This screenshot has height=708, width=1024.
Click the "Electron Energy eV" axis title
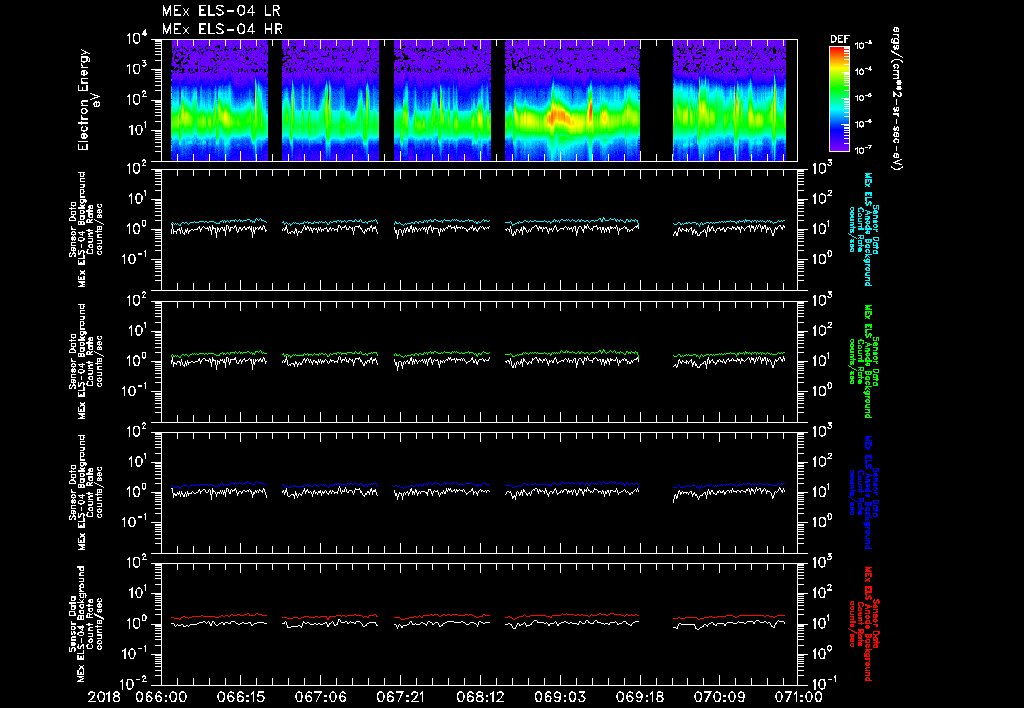[89, 100]
